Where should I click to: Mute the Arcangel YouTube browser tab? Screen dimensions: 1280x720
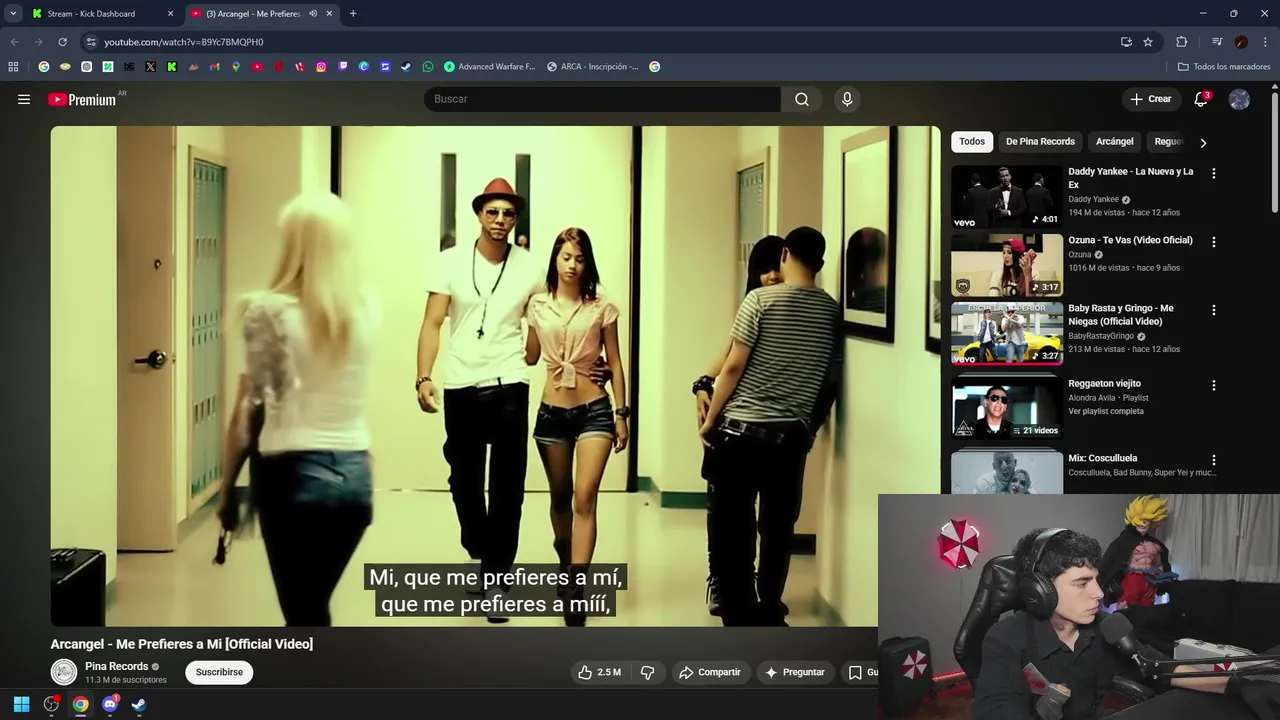coord(313,14)
